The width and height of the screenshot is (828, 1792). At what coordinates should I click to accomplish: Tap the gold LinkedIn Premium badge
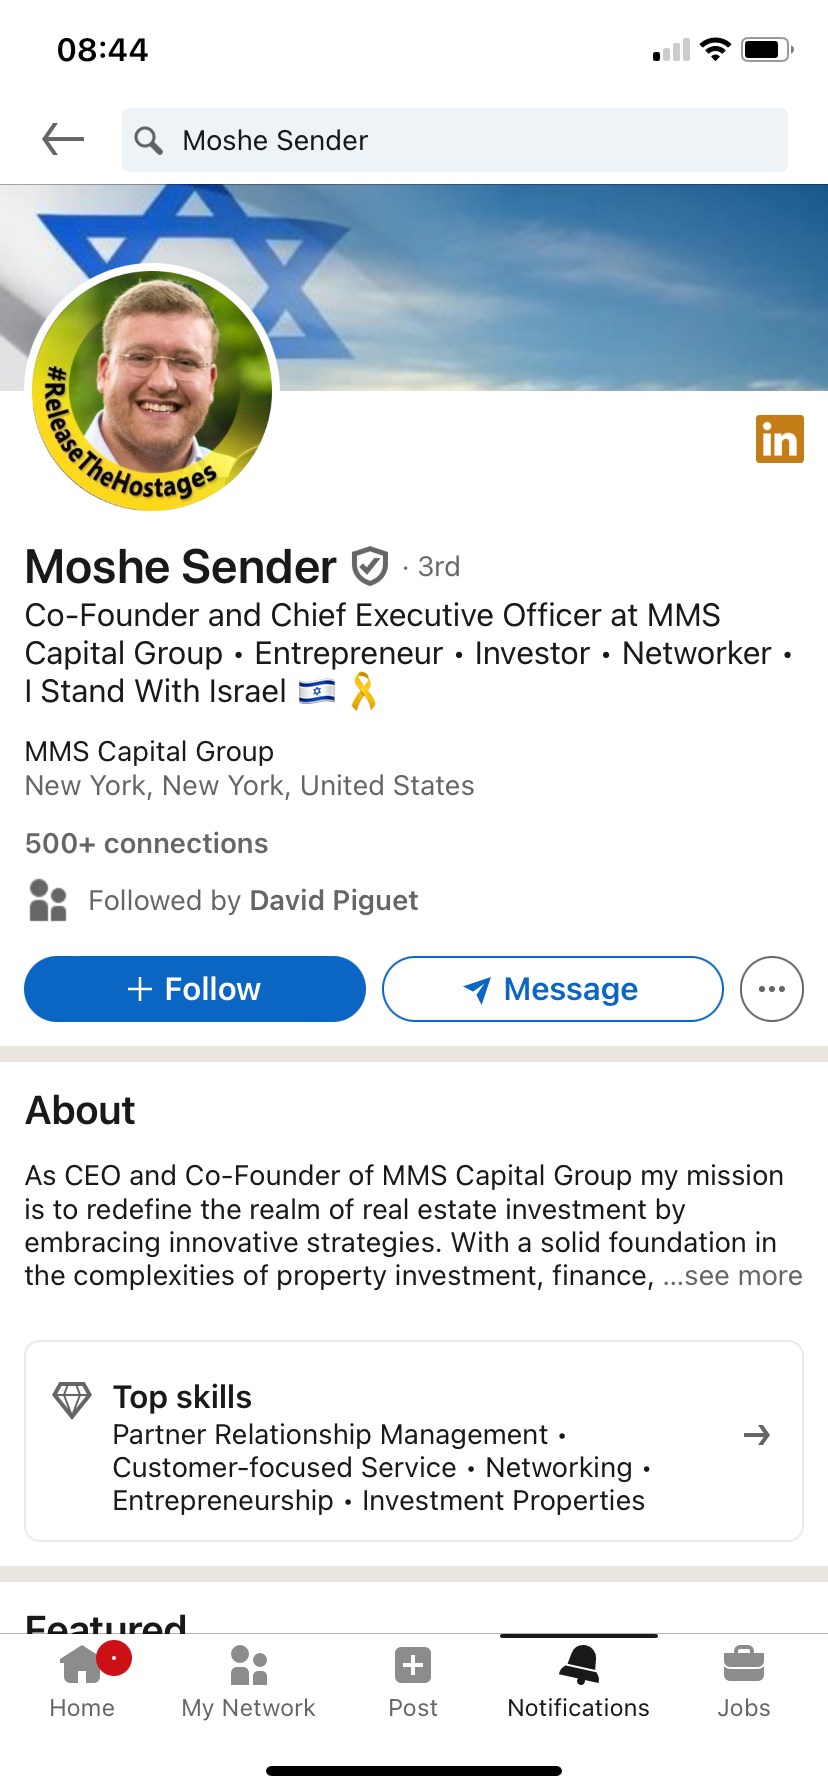(x=779, y=439)
